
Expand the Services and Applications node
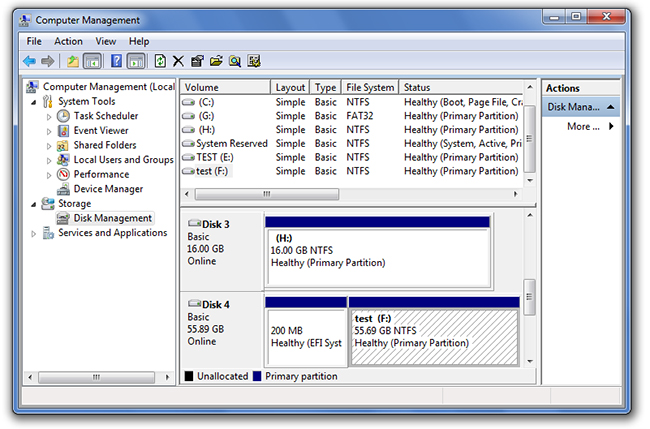(x=35, y=234)
